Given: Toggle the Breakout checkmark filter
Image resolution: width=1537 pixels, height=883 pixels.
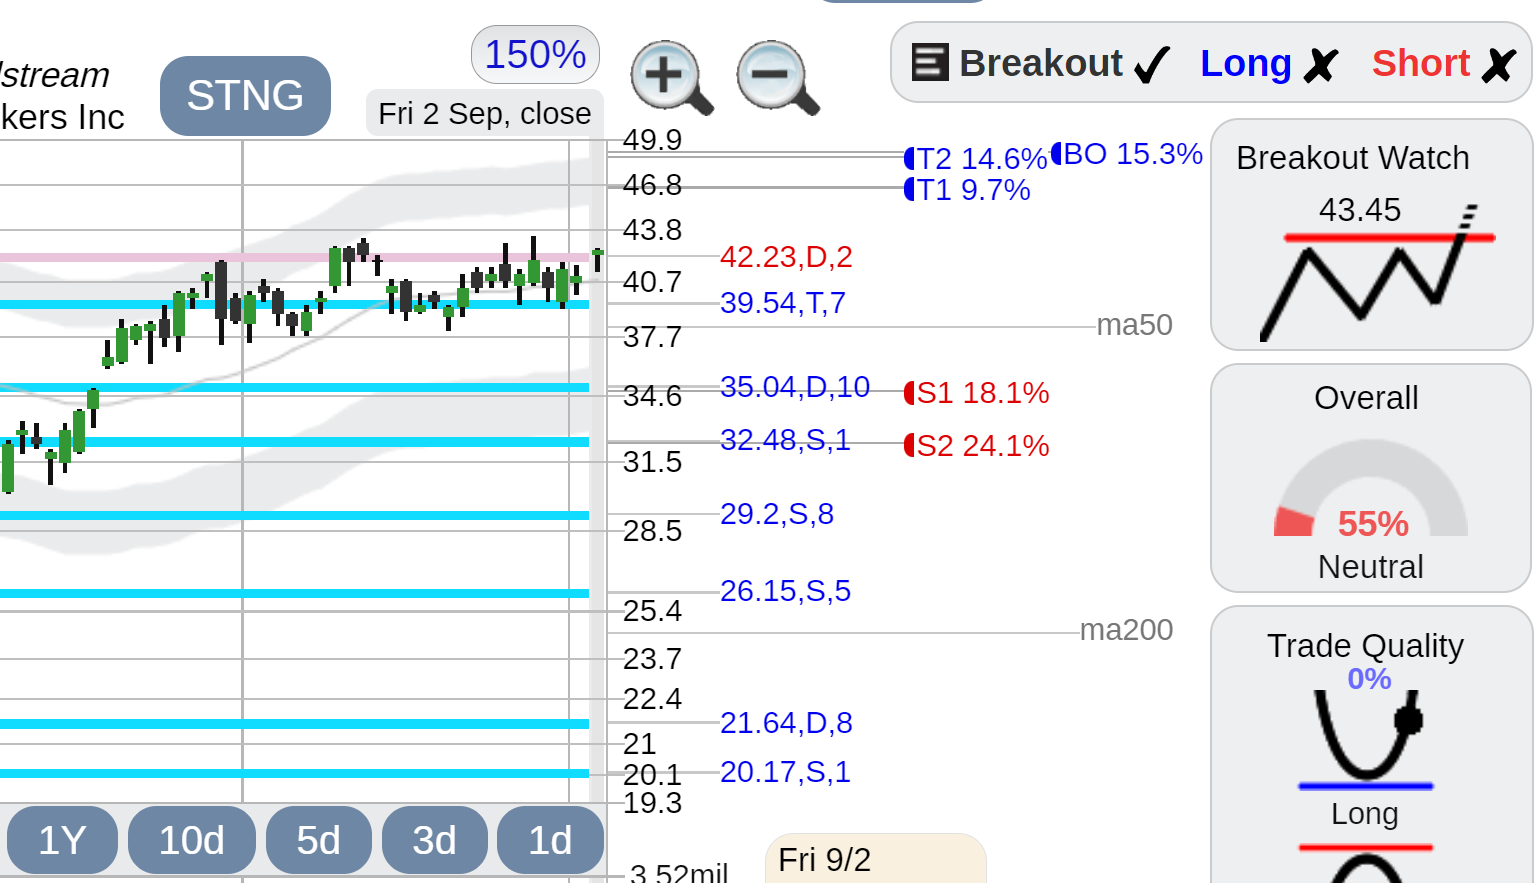Looking at the screenshot, I should tap(1151, 65).
